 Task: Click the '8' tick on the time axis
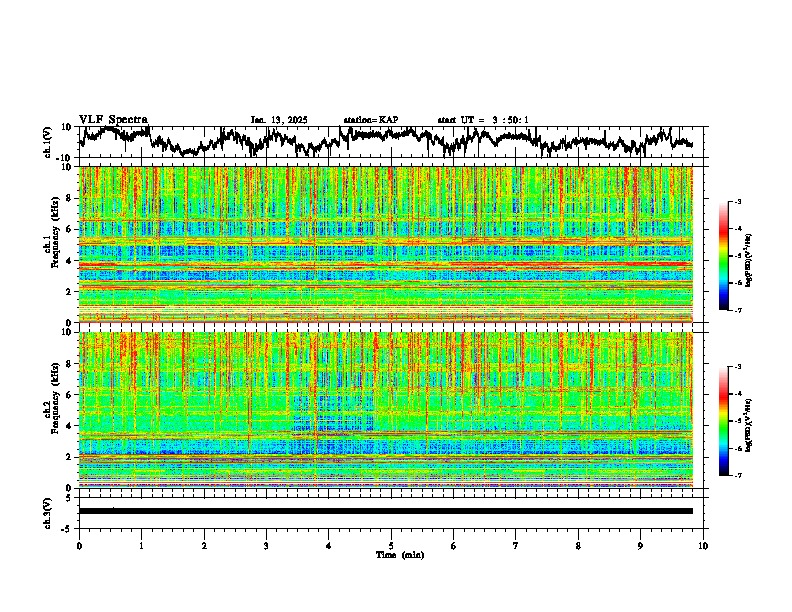click(578, 546)
